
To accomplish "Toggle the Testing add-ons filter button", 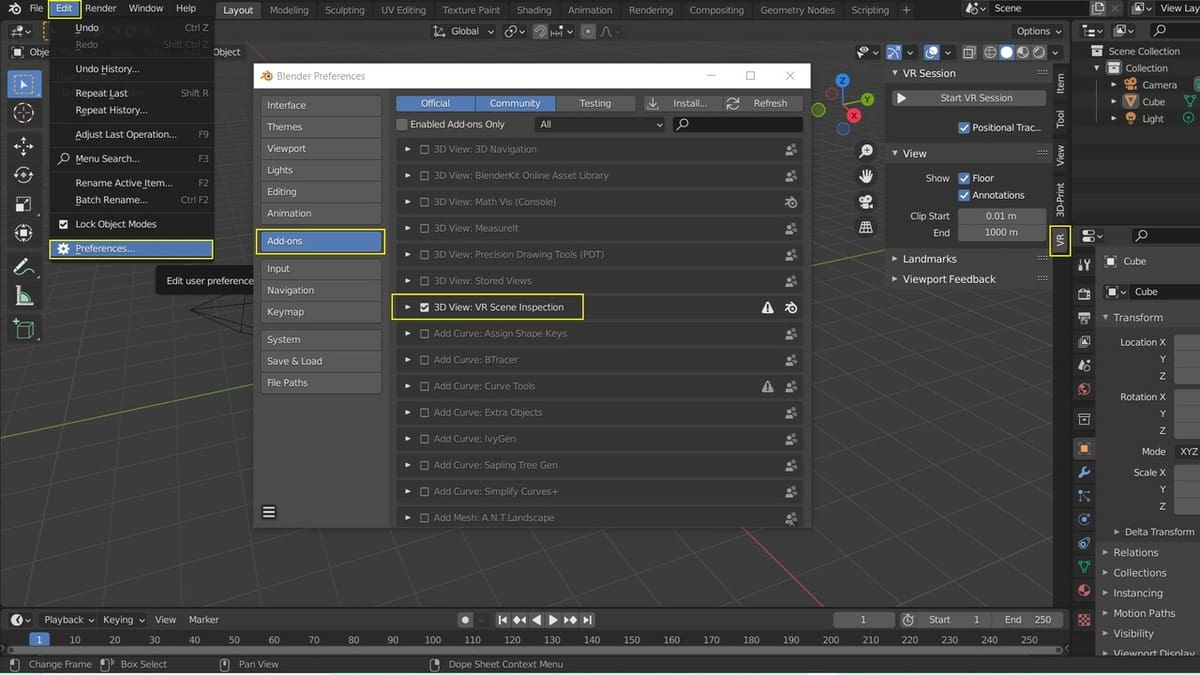I will [x=595, y=103].
